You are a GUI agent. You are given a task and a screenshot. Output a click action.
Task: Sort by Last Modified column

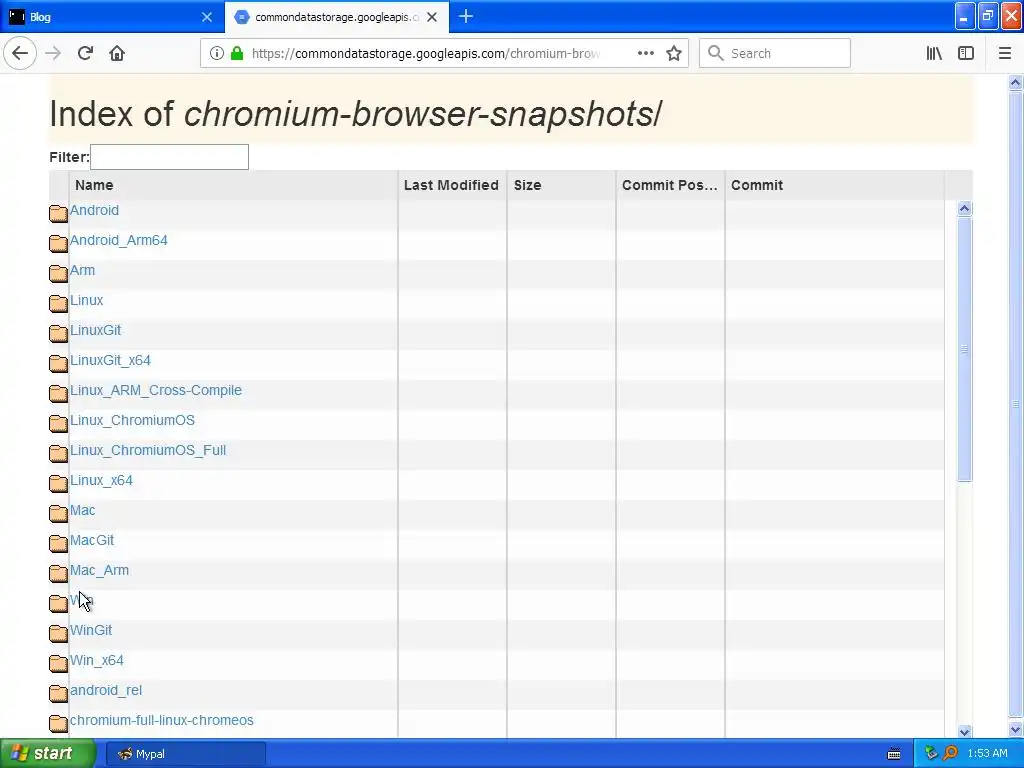tap(451, 185)
